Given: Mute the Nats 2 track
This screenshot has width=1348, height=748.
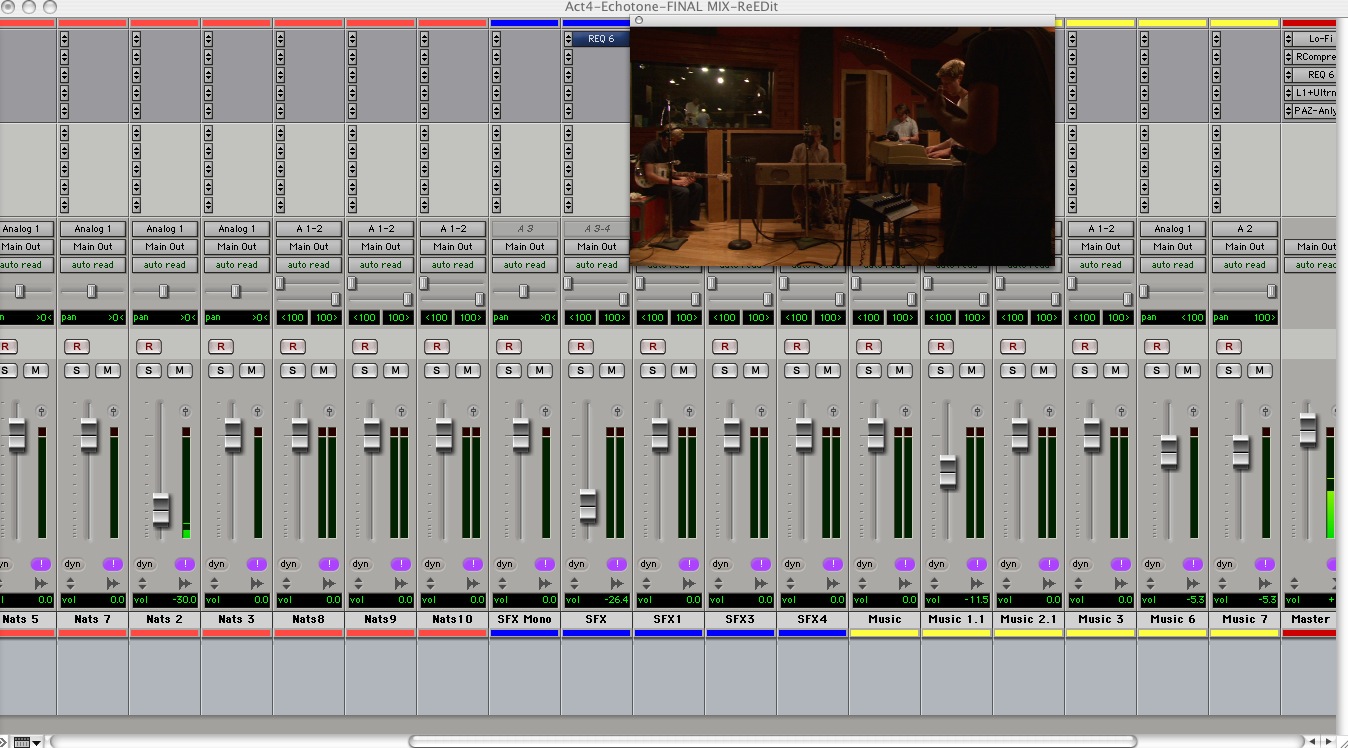Looking at the screenshot, I should click(180, 370).
